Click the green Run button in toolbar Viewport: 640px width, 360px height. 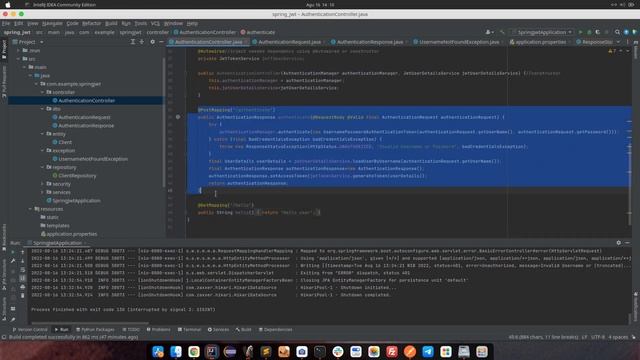pos(580,32)
